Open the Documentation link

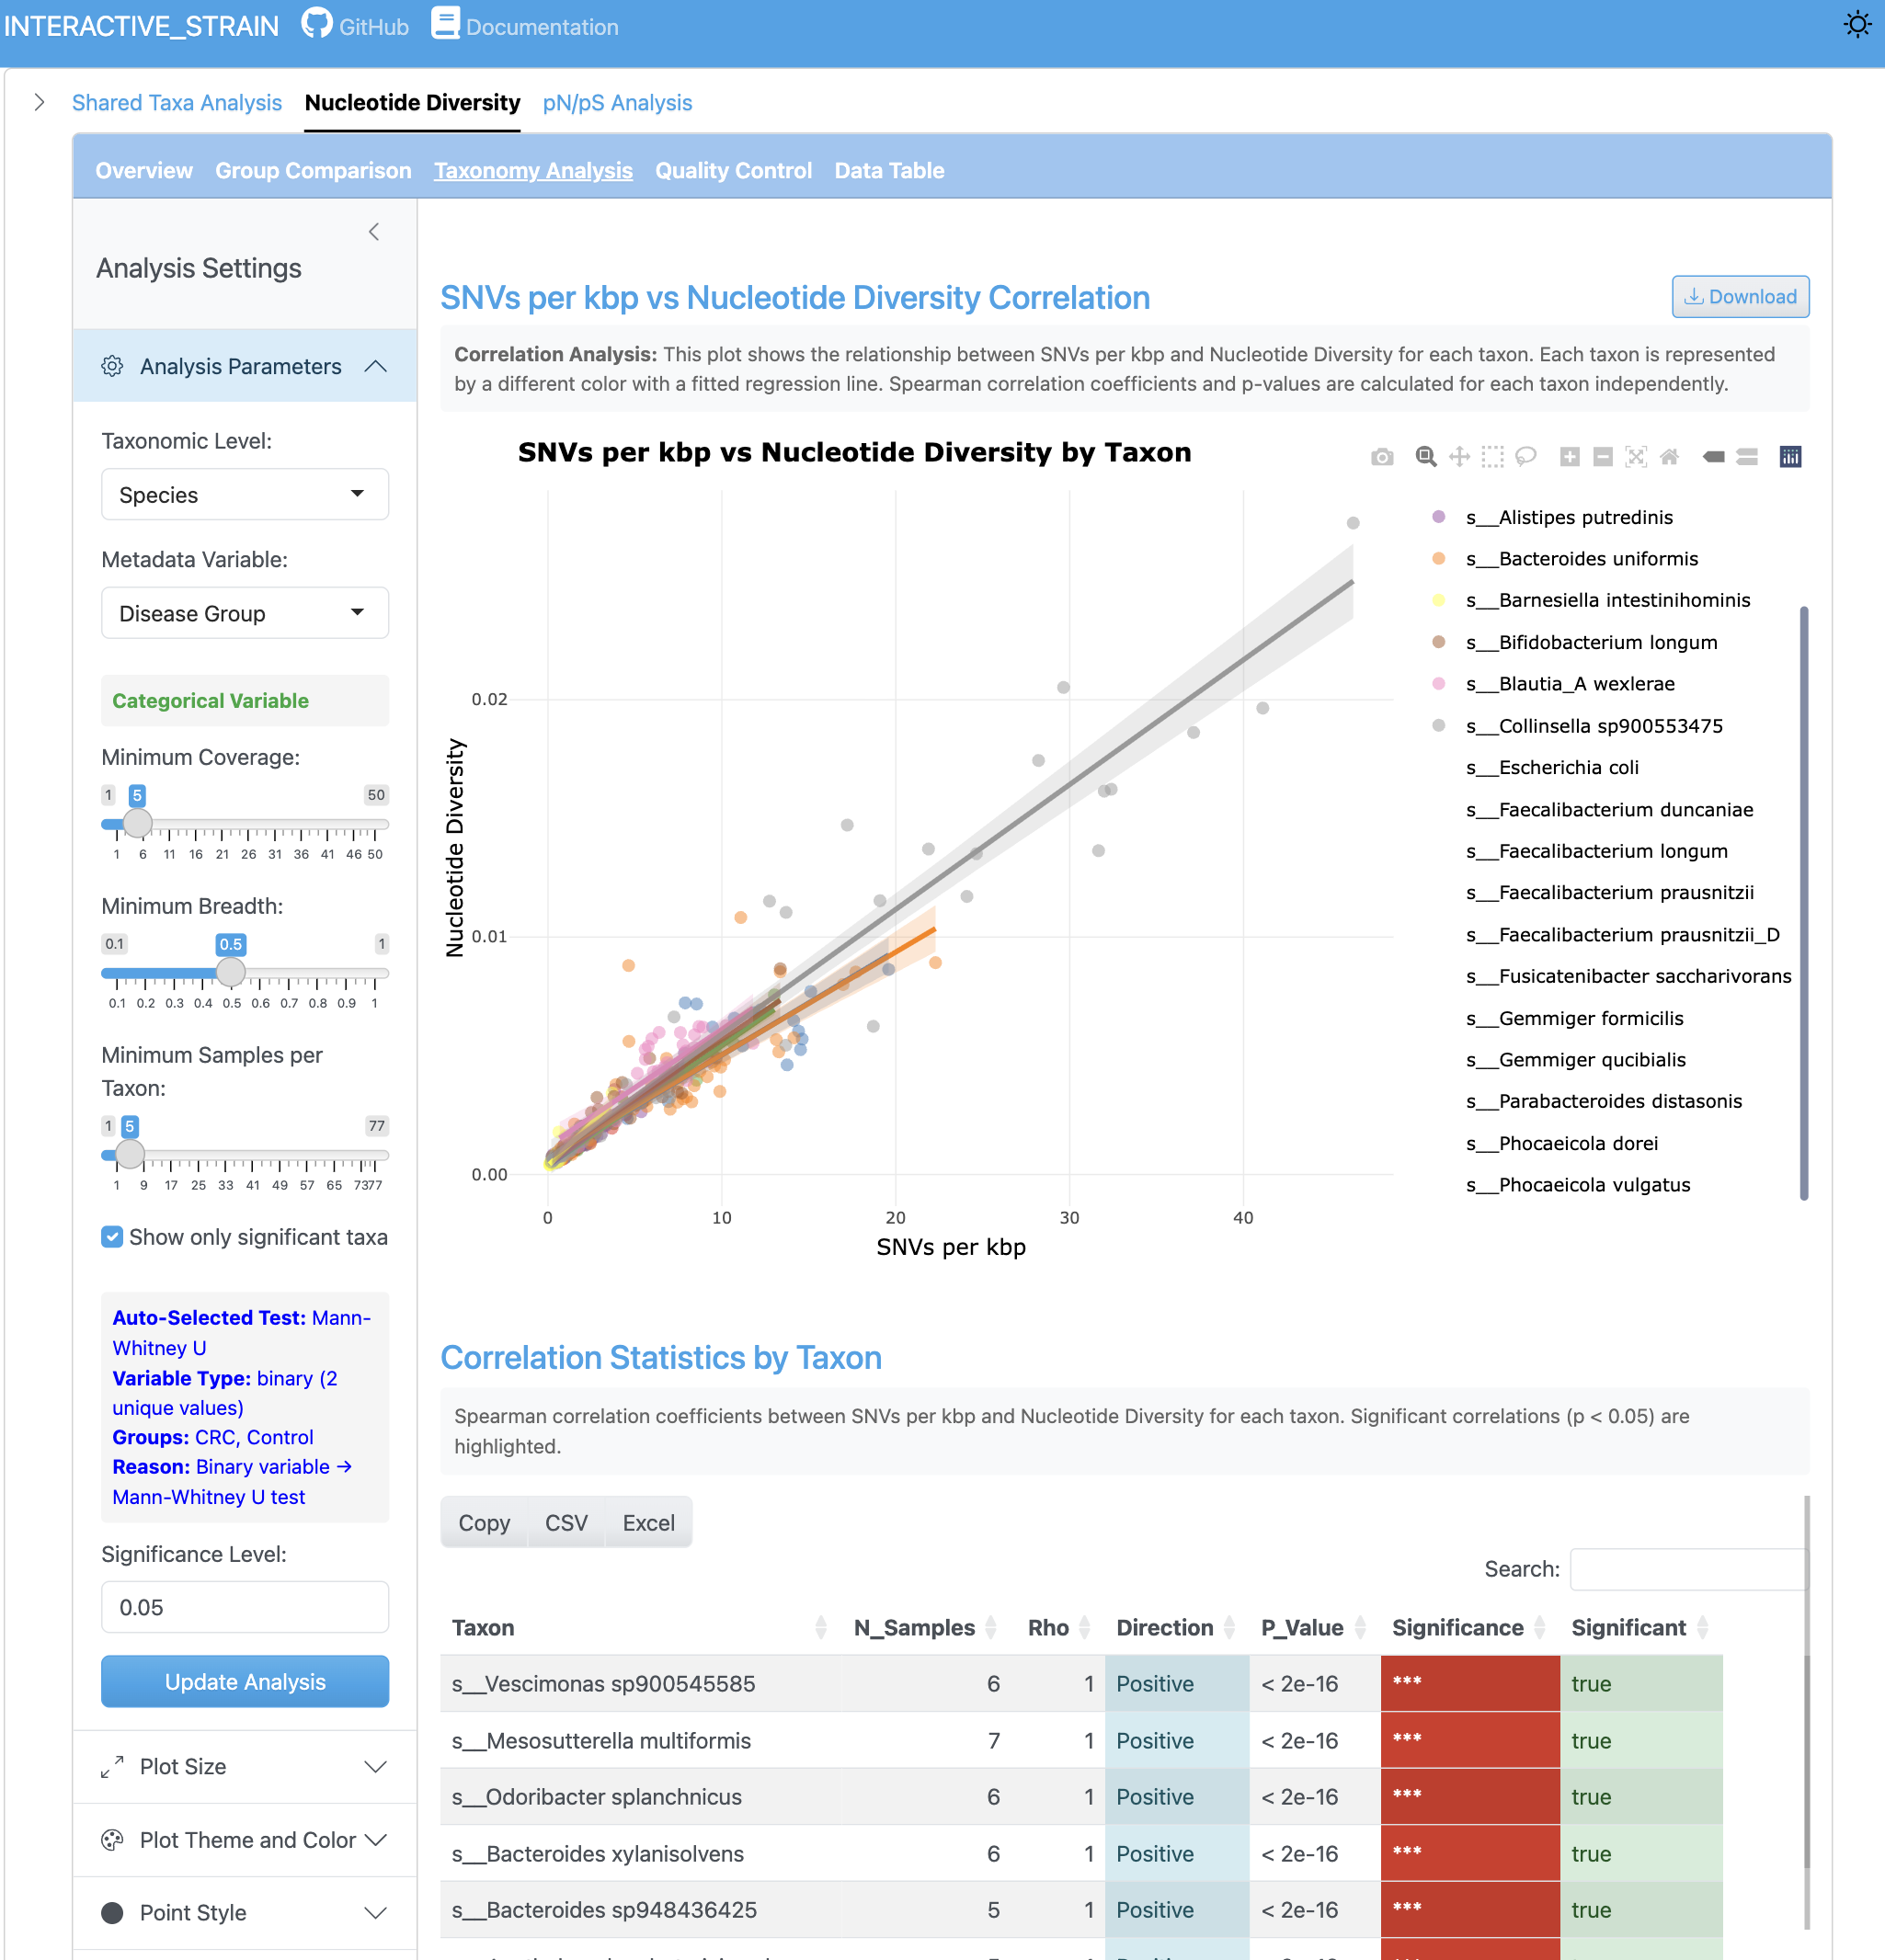click(525, 26)
